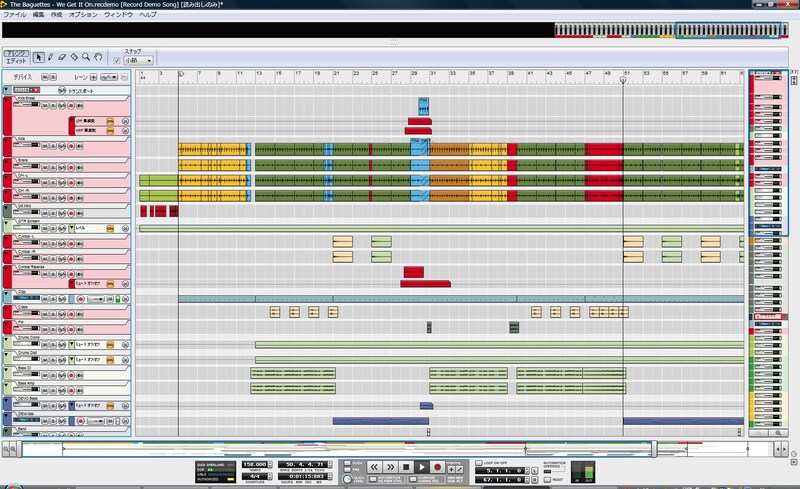800x489 pixels.
Task: Open the 作成 menu
Action: 56,15
